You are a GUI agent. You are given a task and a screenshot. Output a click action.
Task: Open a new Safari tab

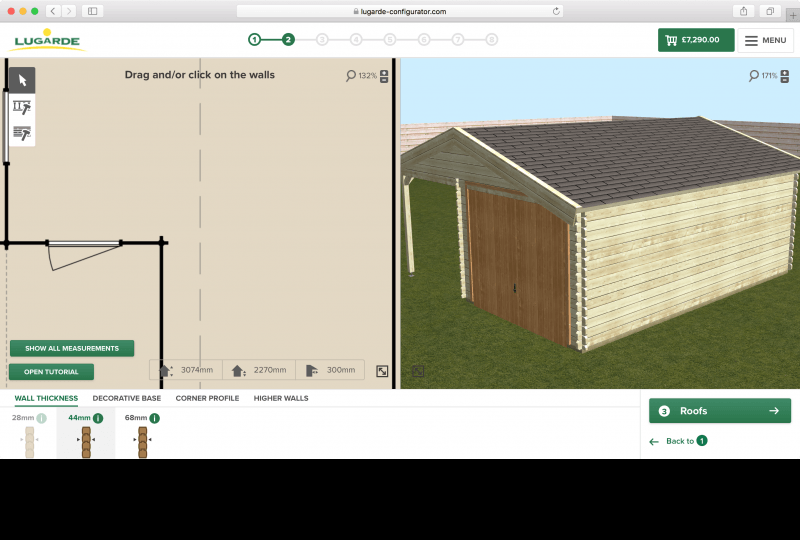coord(792,16)
